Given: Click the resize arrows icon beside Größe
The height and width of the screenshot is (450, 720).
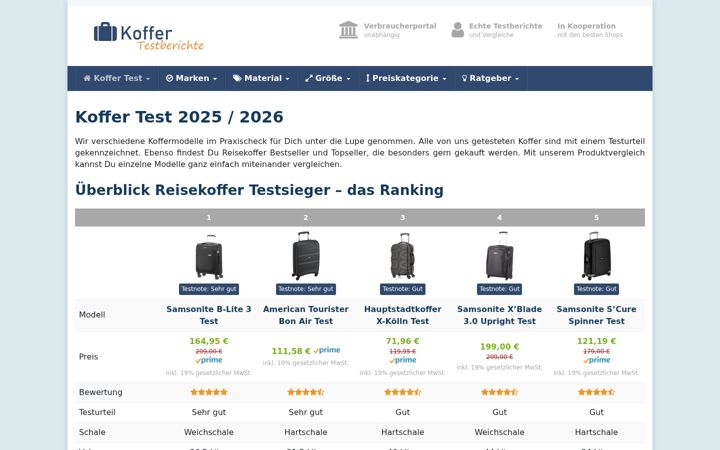Looking at the screenshot, I should [x=309, y=78].
